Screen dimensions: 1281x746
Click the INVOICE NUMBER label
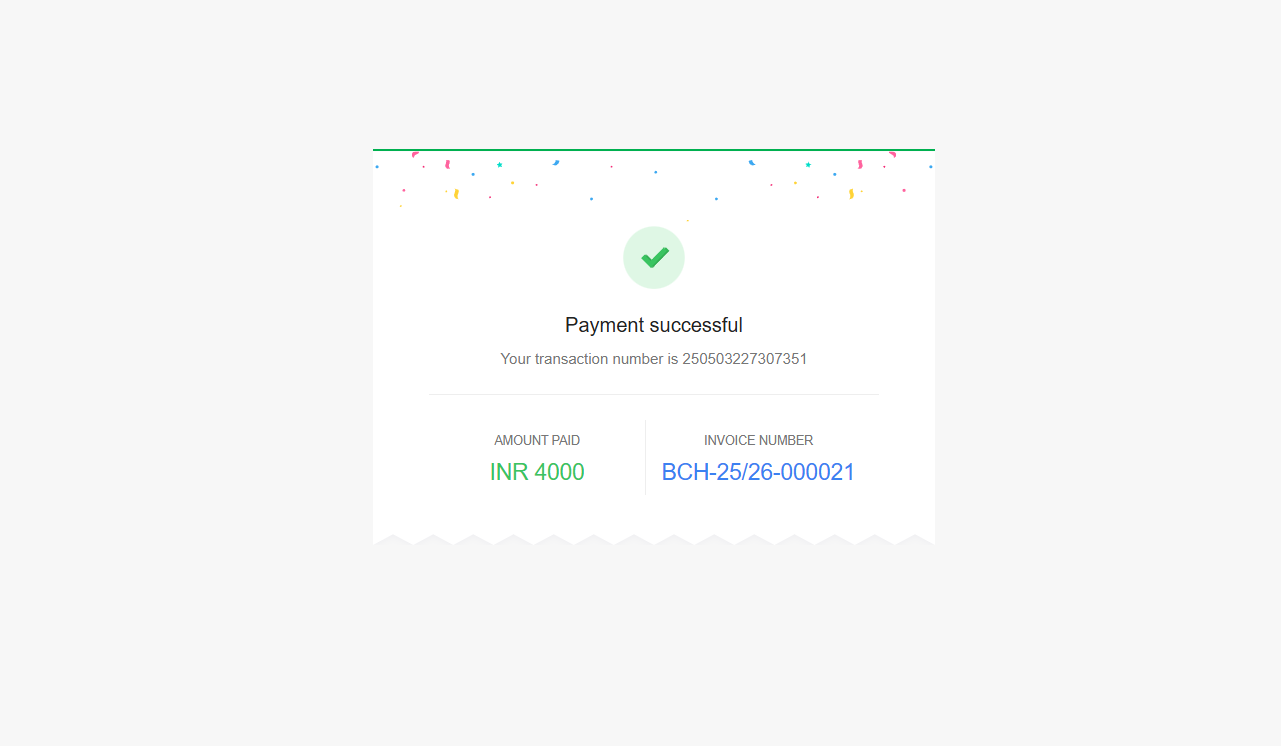(758, 440)
